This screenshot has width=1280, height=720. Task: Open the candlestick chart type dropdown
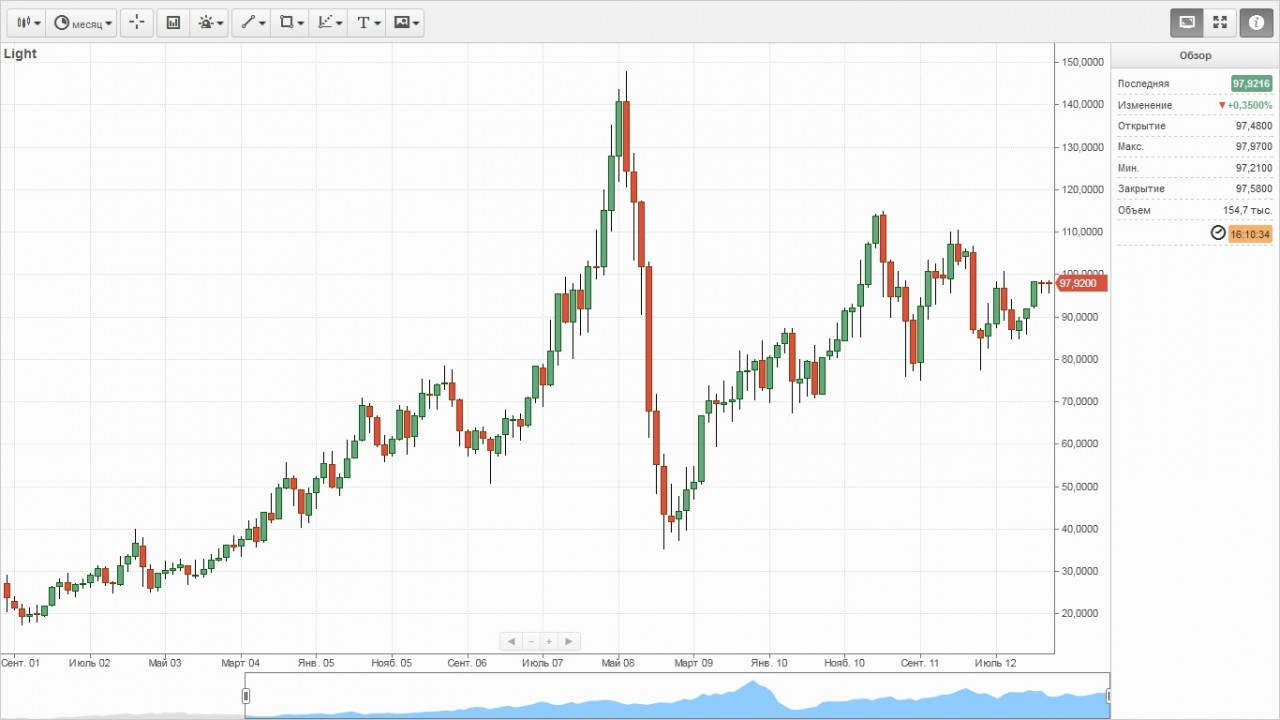[28, 22]
